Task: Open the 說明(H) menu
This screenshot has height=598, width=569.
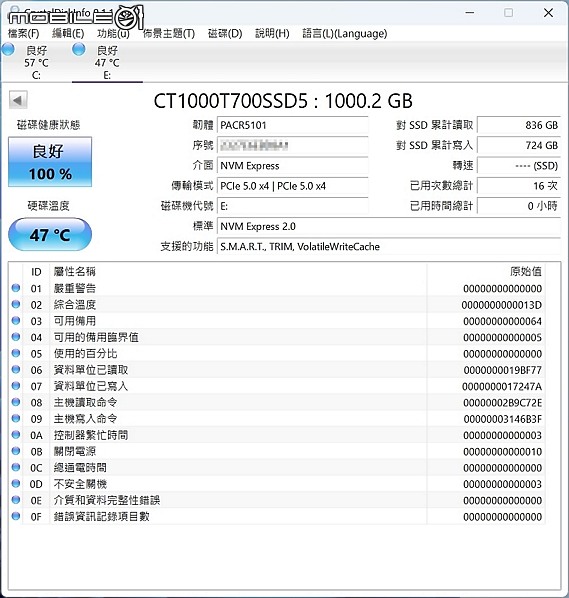Action: tap(272, 34)
